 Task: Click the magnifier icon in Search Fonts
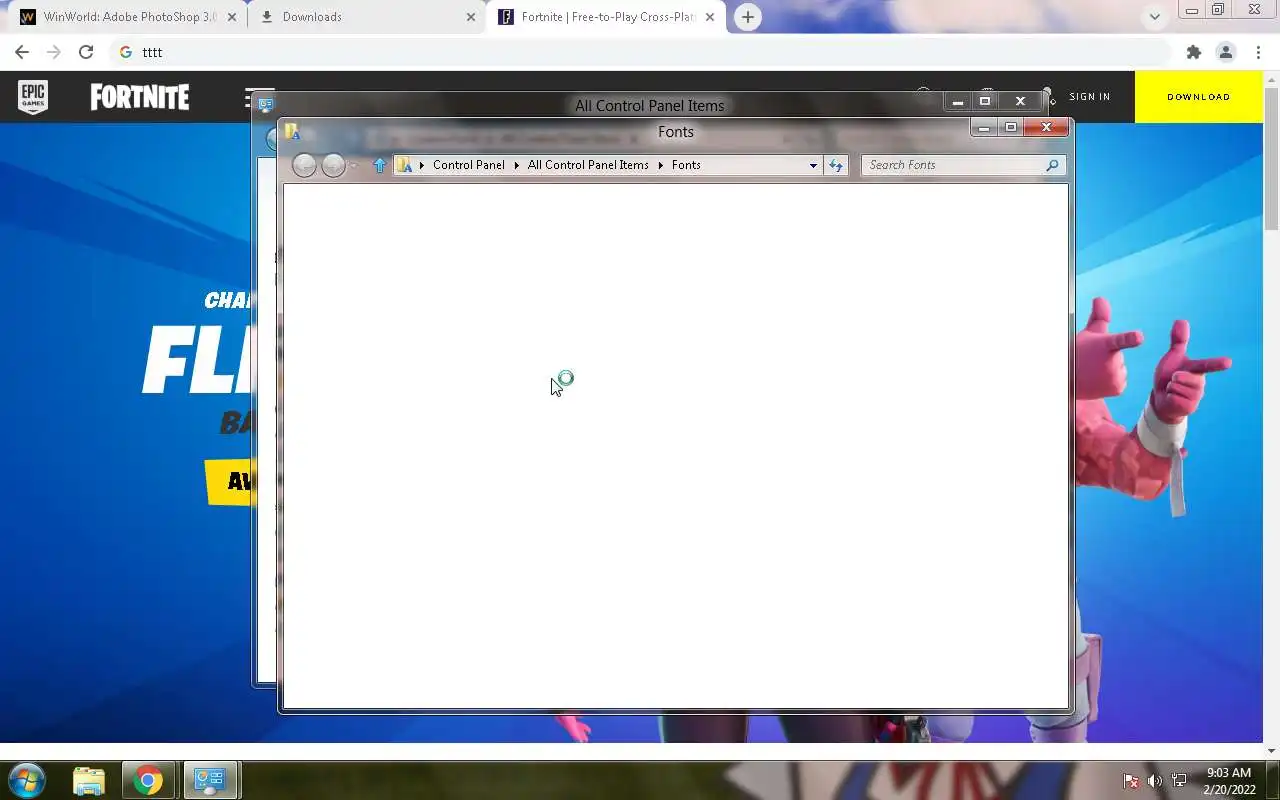point(1052,165)
